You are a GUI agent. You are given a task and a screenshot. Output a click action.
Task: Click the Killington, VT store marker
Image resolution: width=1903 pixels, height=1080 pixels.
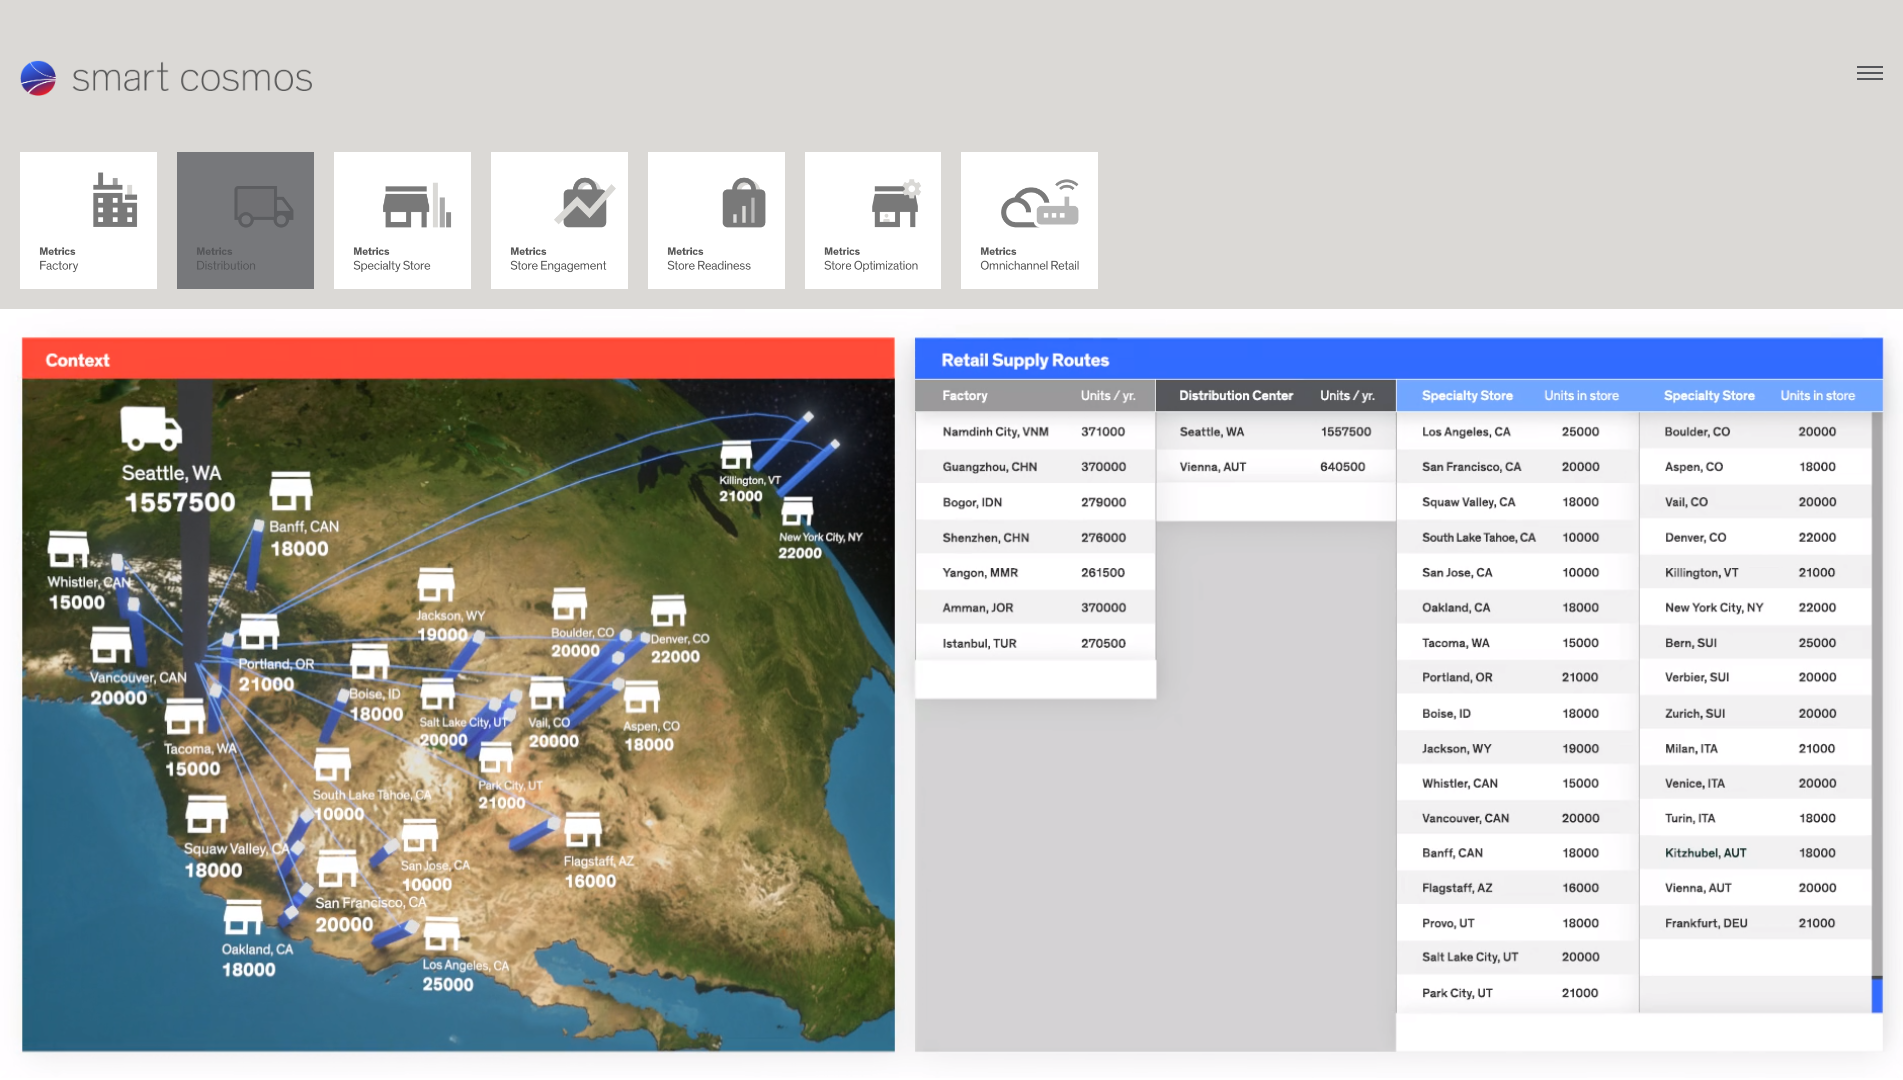pos(736,455)
